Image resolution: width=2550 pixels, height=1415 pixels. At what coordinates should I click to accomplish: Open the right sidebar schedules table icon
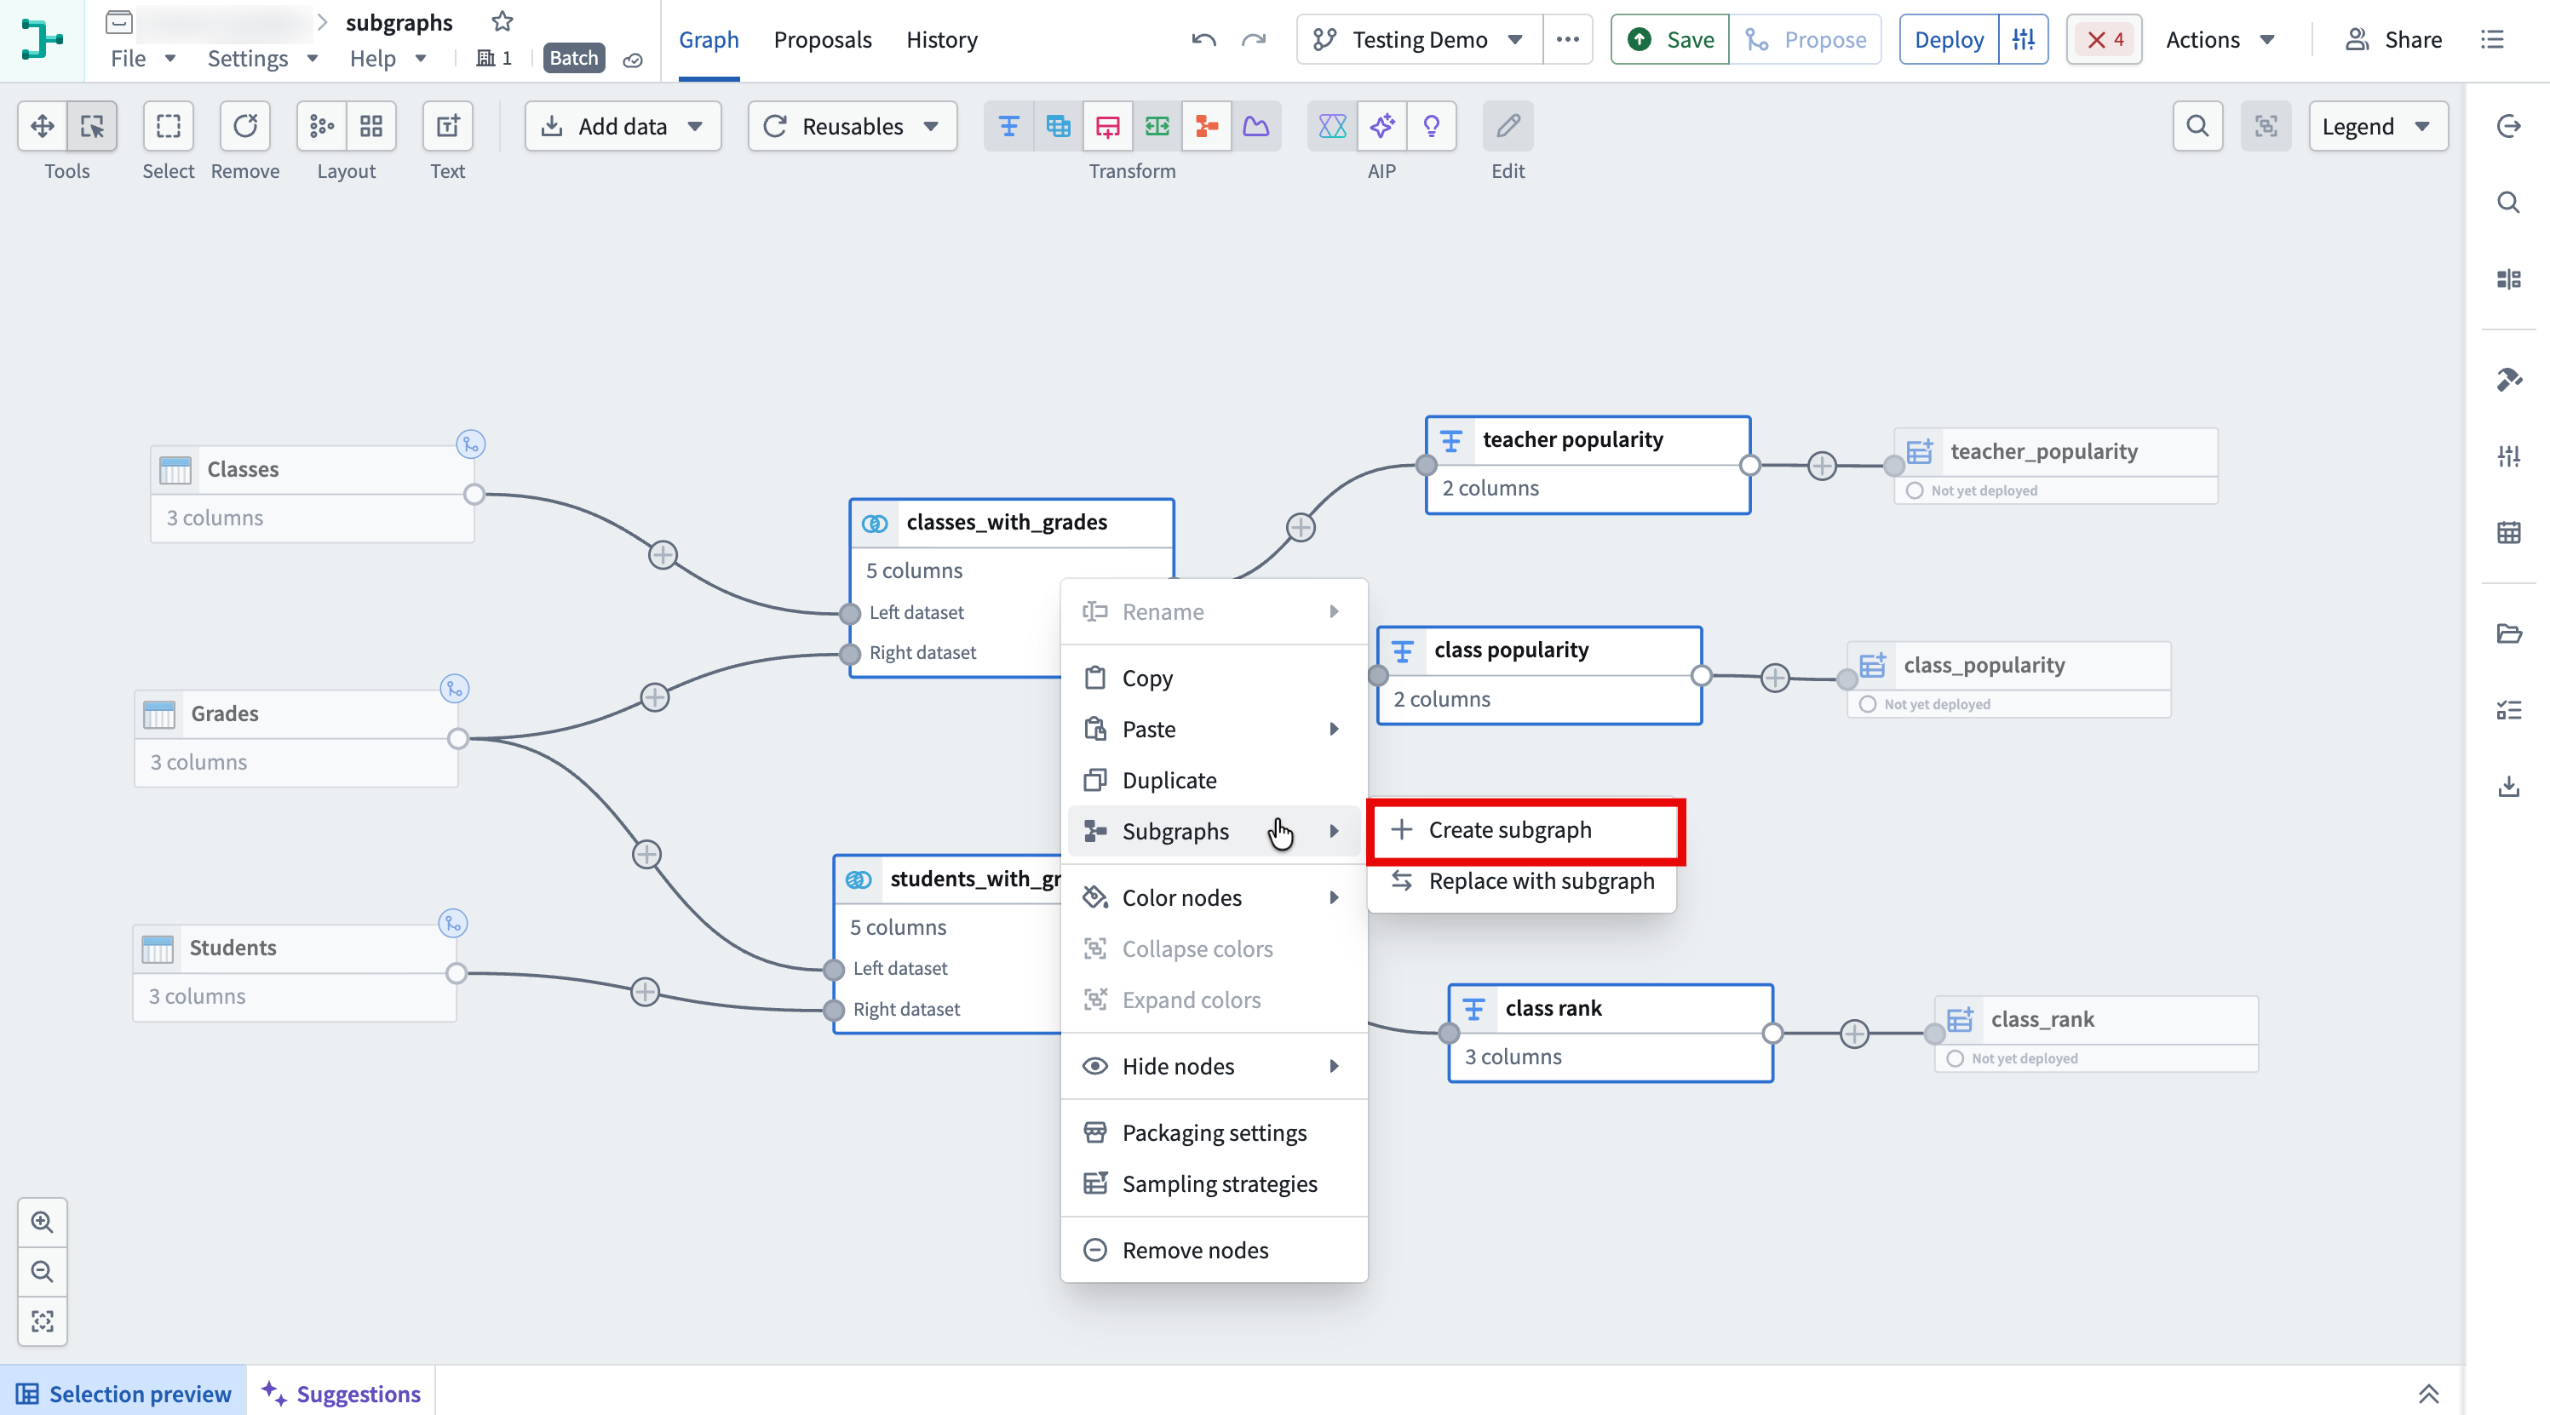(2508, 532)
